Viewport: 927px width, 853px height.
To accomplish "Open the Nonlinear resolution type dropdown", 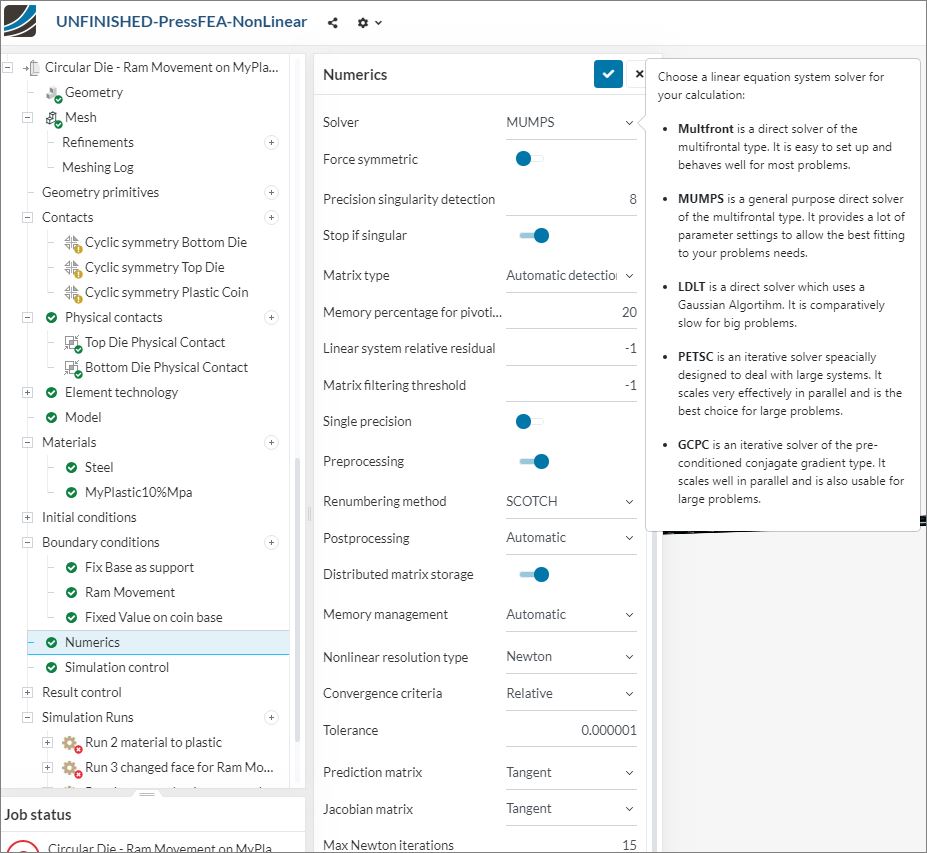I will point(570,657).
